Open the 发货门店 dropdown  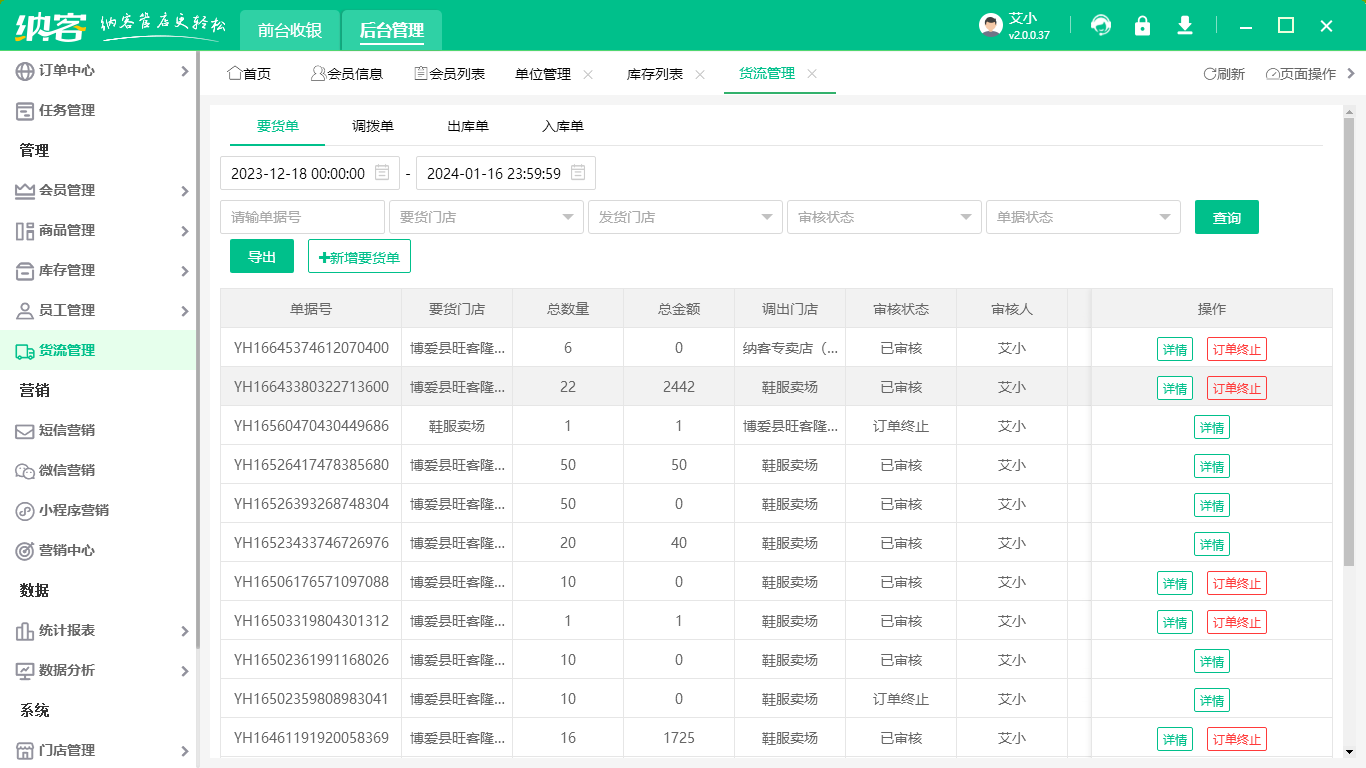click(x=685, y=217)
